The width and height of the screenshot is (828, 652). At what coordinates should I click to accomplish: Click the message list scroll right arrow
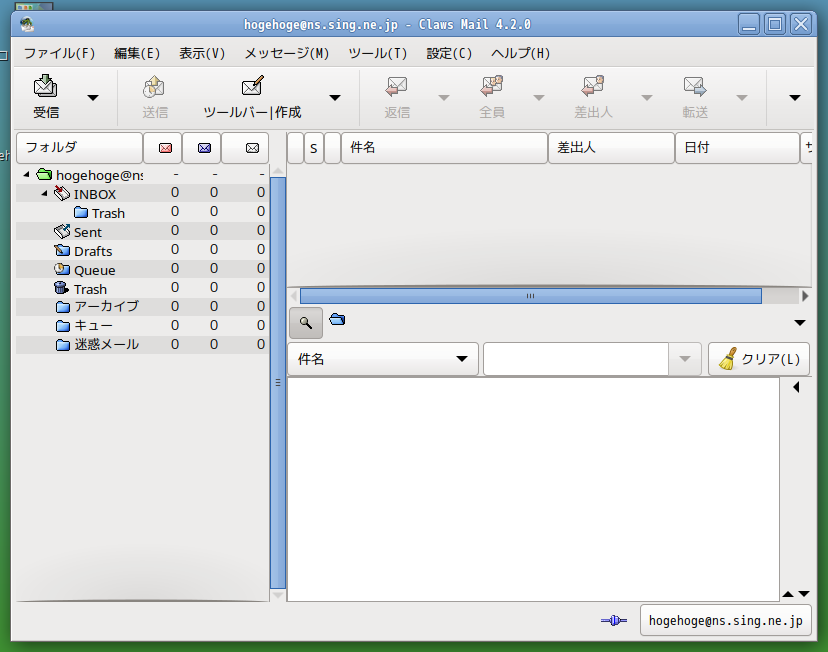point(805,296)
